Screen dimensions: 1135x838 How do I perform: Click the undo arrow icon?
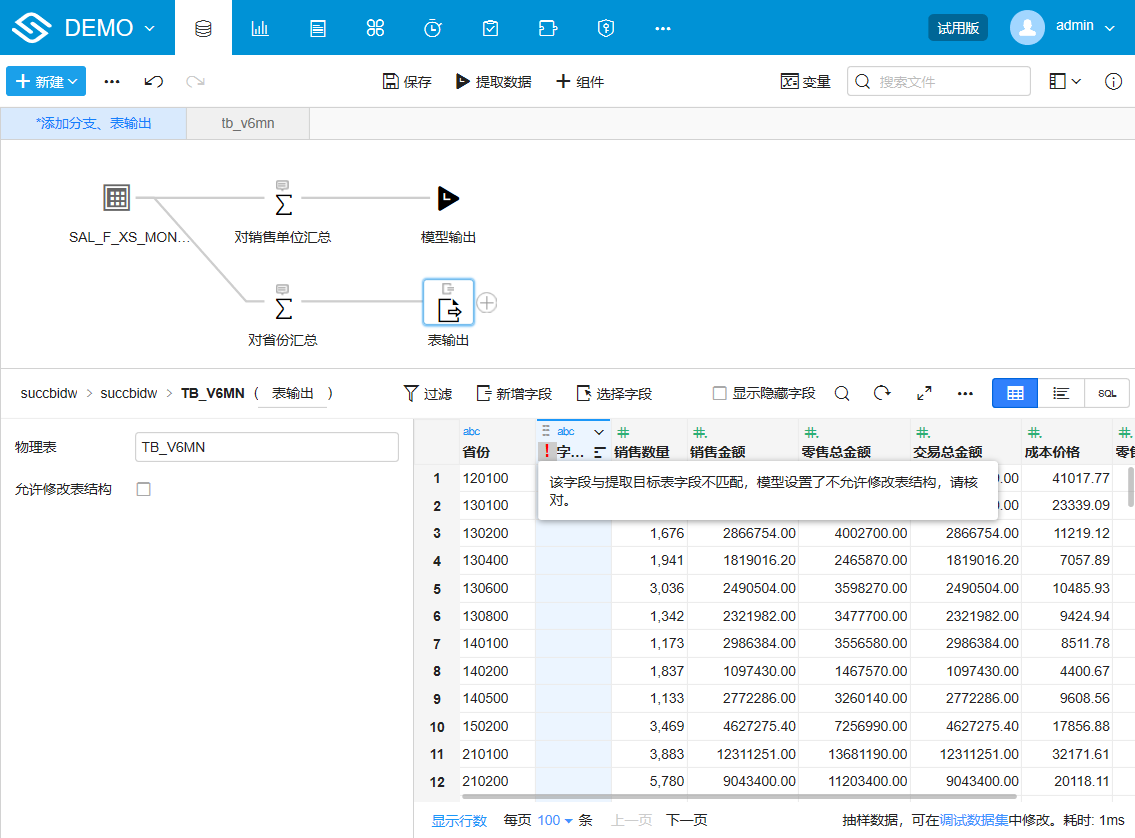[x=154, y=81]
